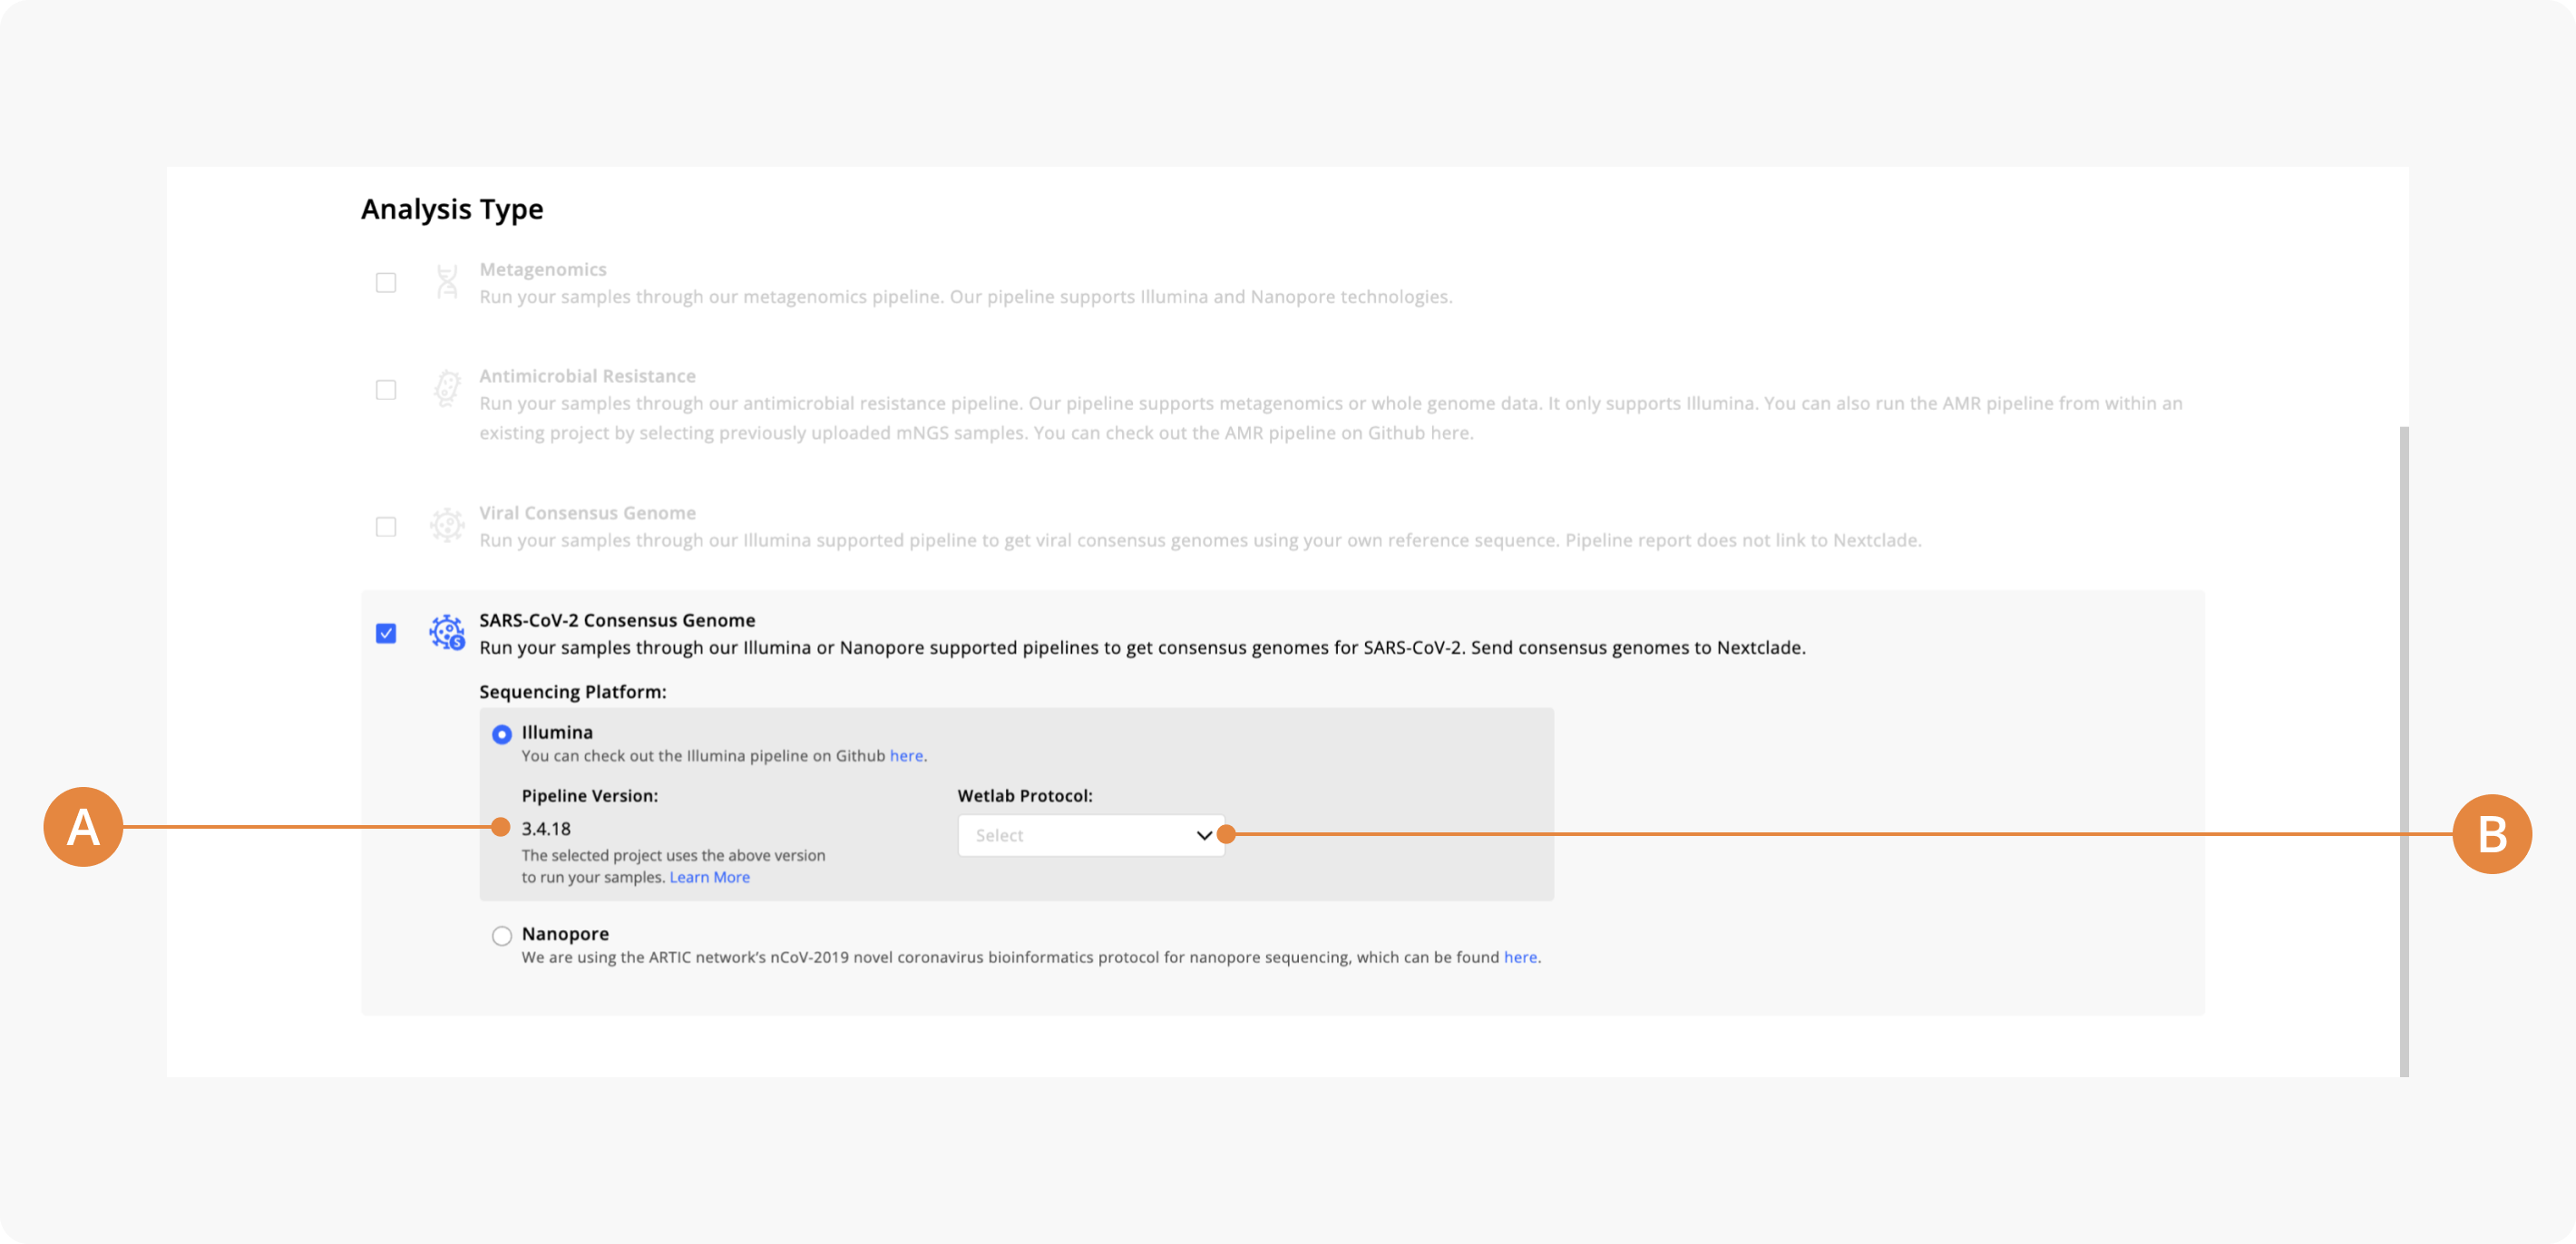Enable the Metagenomics checkbox
2576x1244 pixels.
click(x=386, y=283)
